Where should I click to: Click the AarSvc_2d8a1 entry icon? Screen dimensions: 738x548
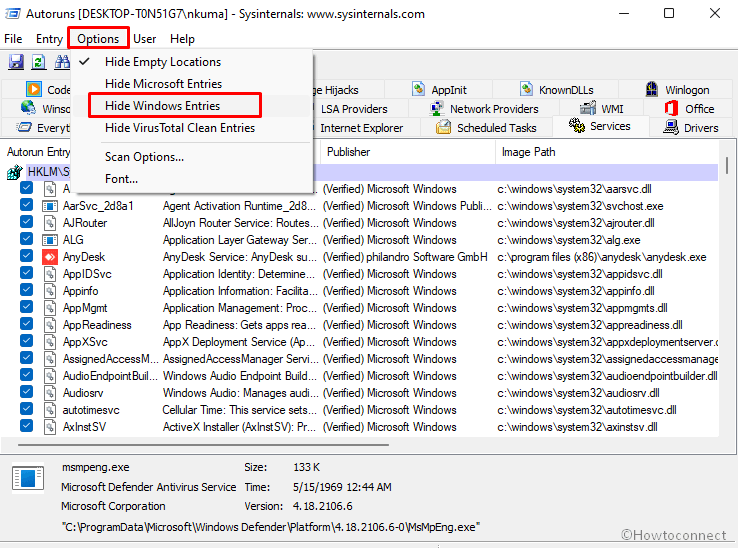pyautogui.click(x=49, y=206)
